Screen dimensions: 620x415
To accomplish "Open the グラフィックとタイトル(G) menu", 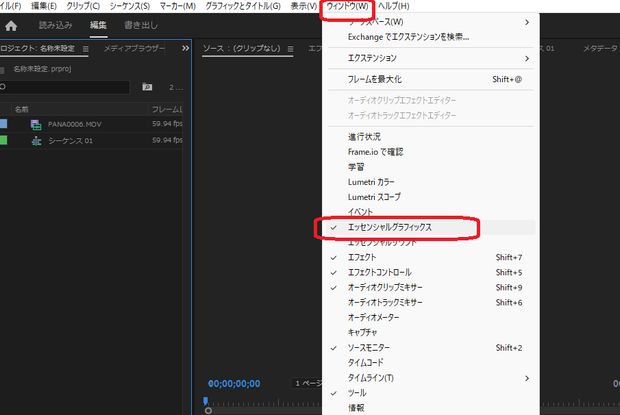I will click(x=243, y=6).
